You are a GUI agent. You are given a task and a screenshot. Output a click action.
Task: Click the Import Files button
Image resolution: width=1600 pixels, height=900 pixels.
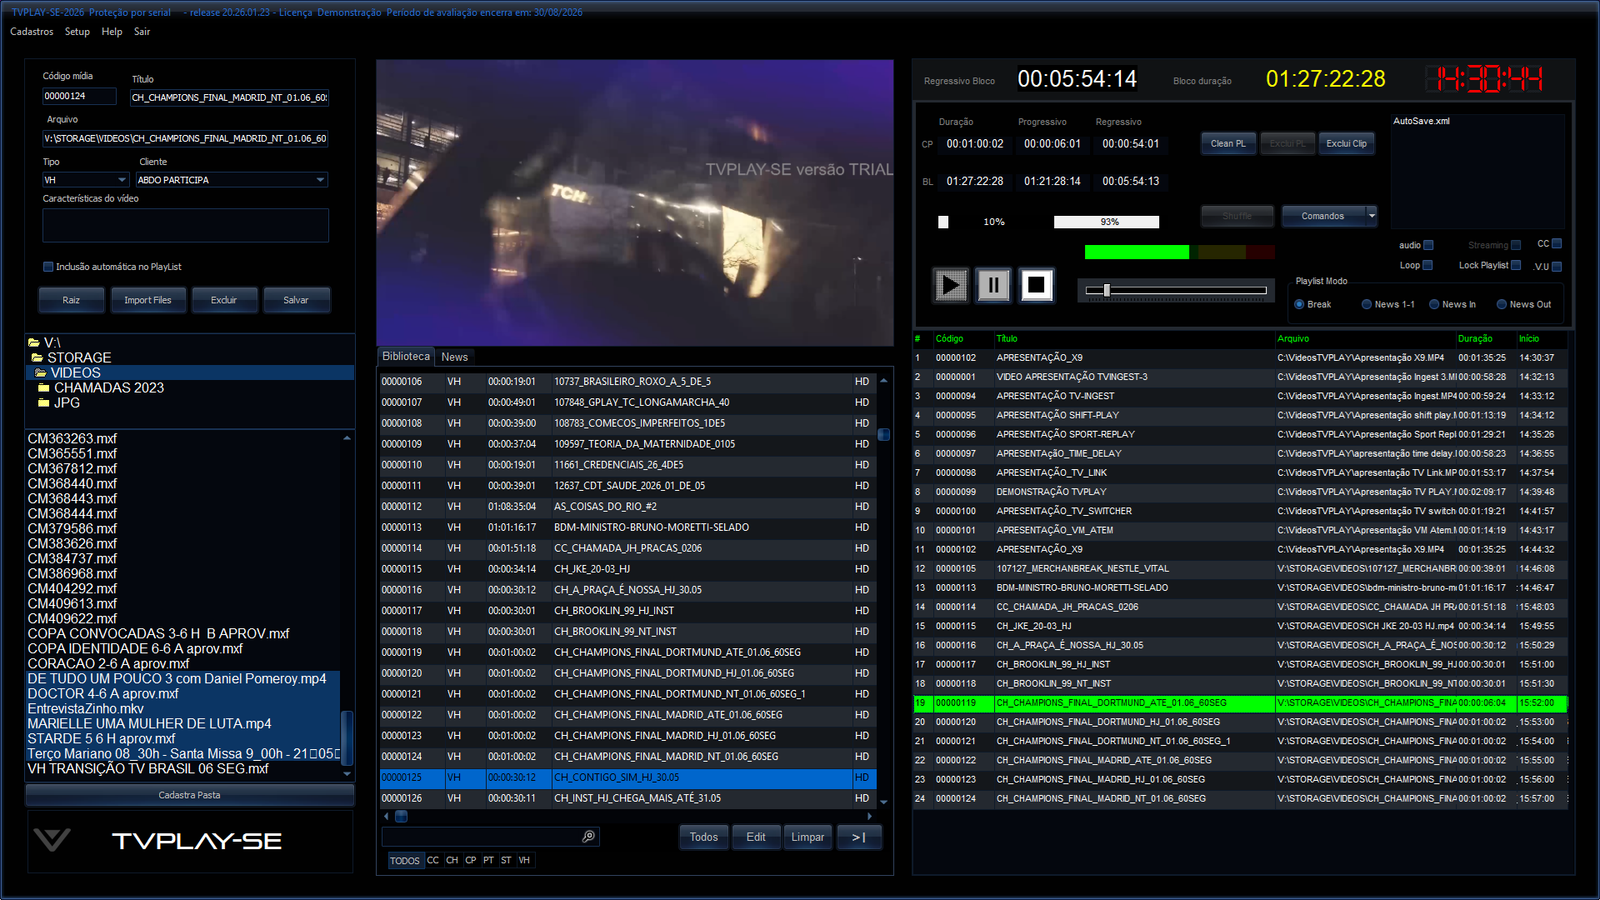pos(148,300)
